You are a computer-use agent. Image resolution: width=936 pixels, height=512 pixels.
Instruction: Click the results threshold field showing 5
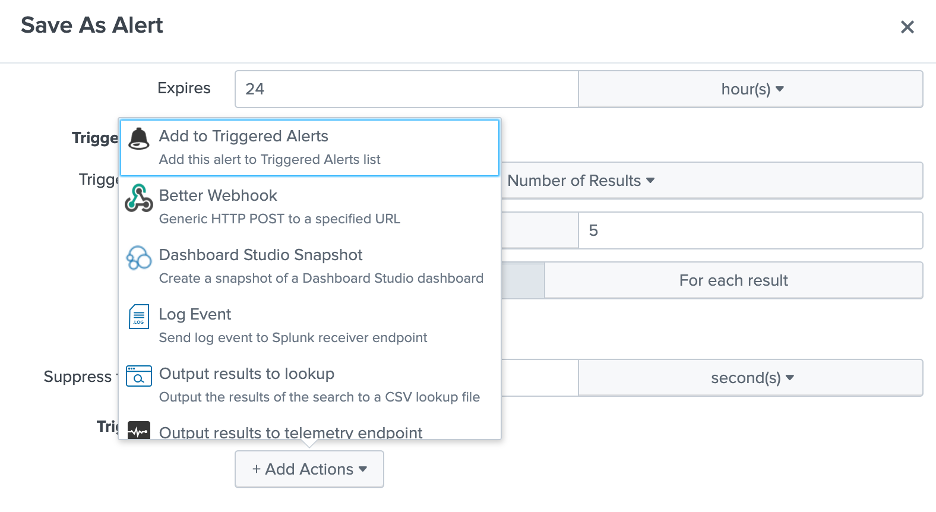point(750,230)
